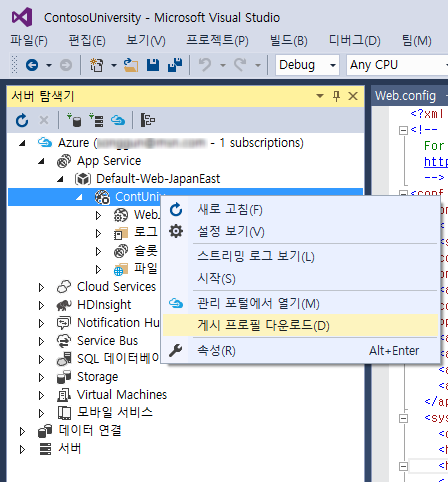Viewport: 448px width, 482px height.
Task: Open the 빌드(B) menu
Action: click(x=289, y=41)
